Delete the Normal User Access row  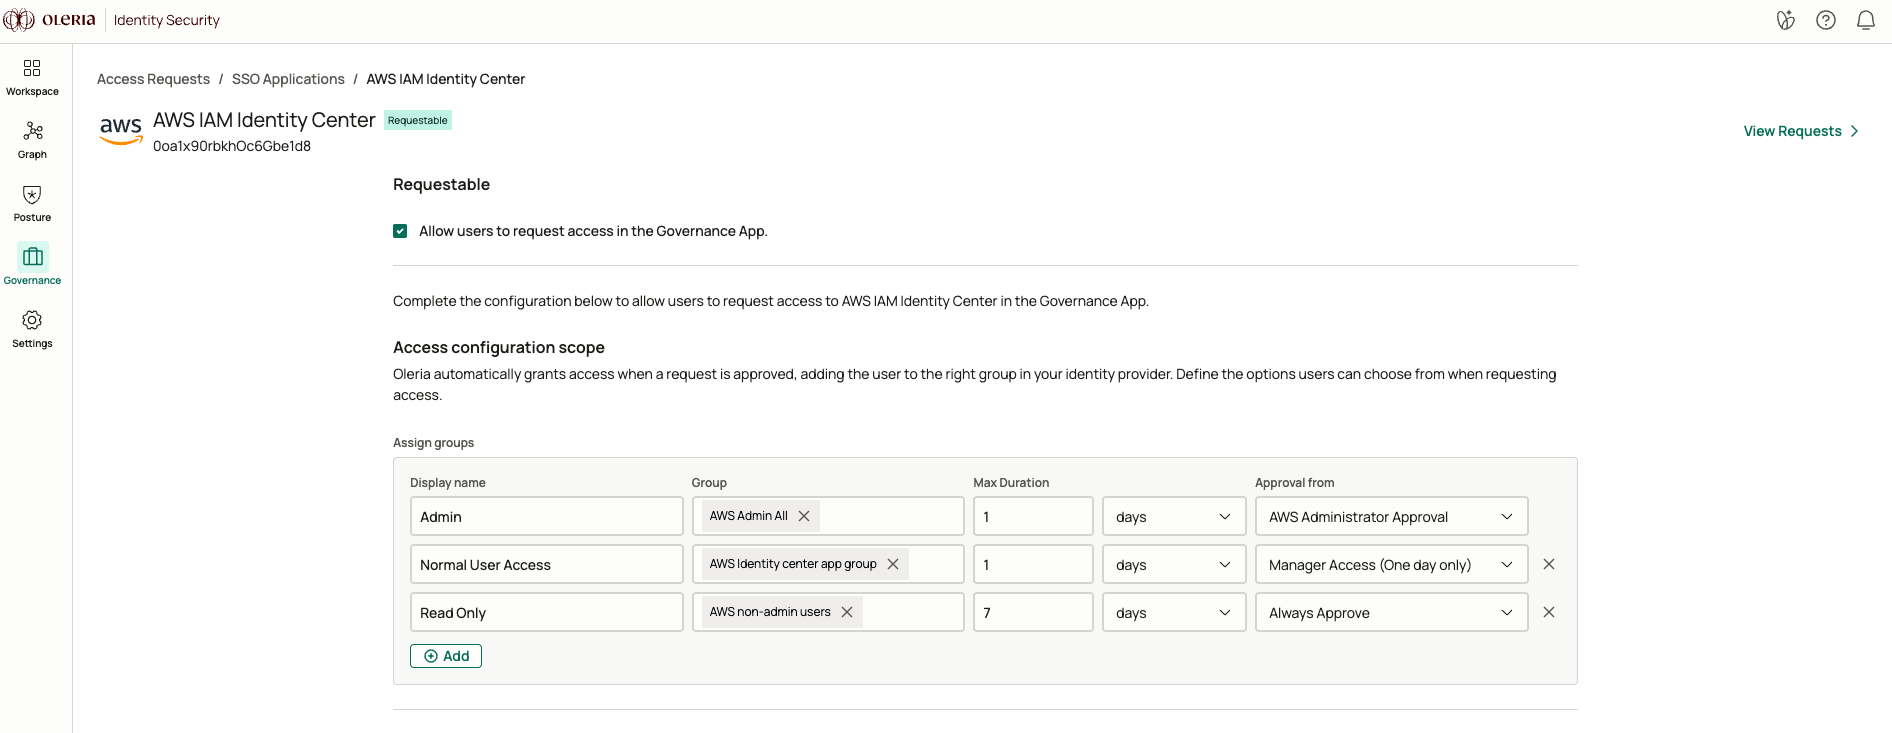coord(1549,564)
